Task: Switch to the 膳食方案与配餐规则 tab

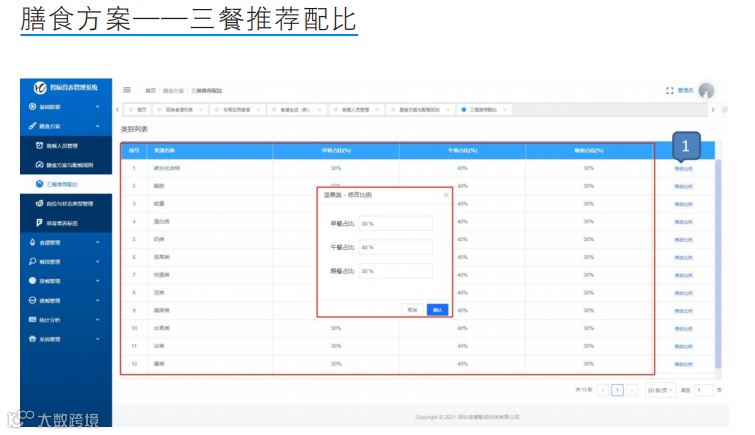Action: coord(419,110)
